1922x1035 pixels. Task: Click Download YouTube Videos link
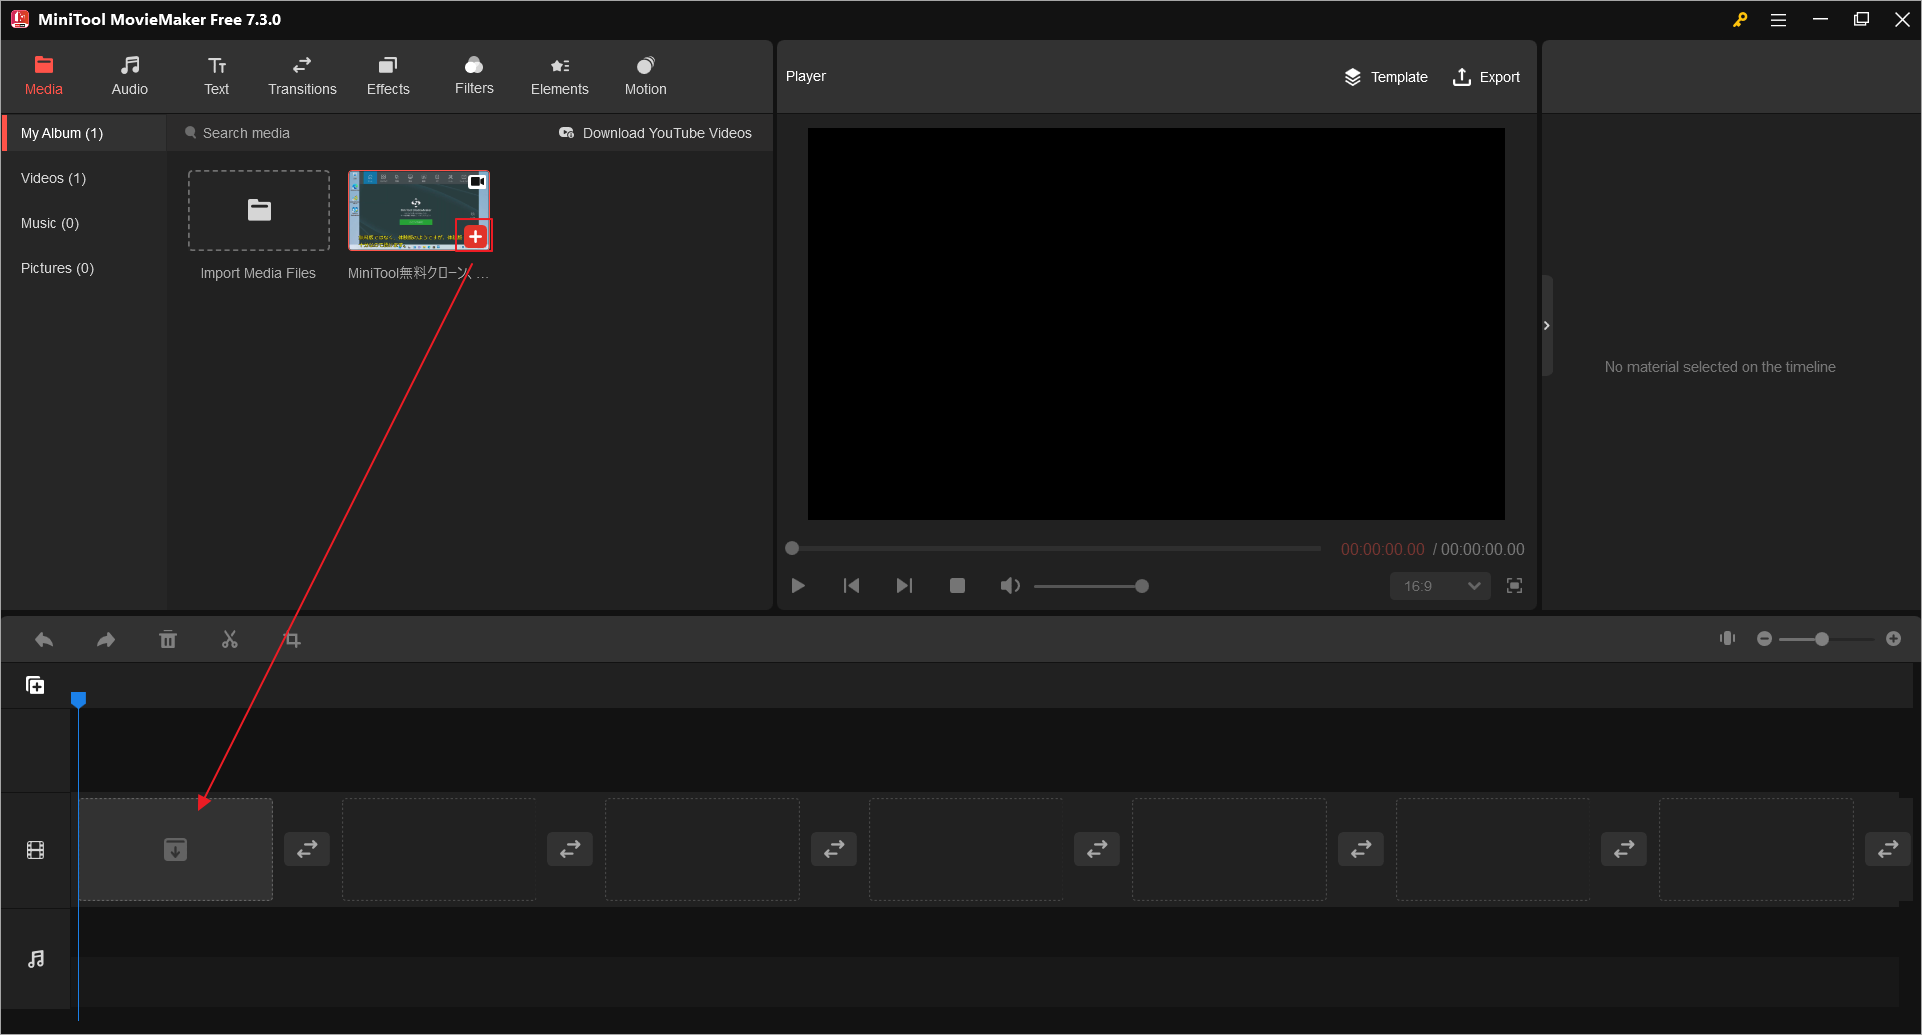click(x=656, y=133)
